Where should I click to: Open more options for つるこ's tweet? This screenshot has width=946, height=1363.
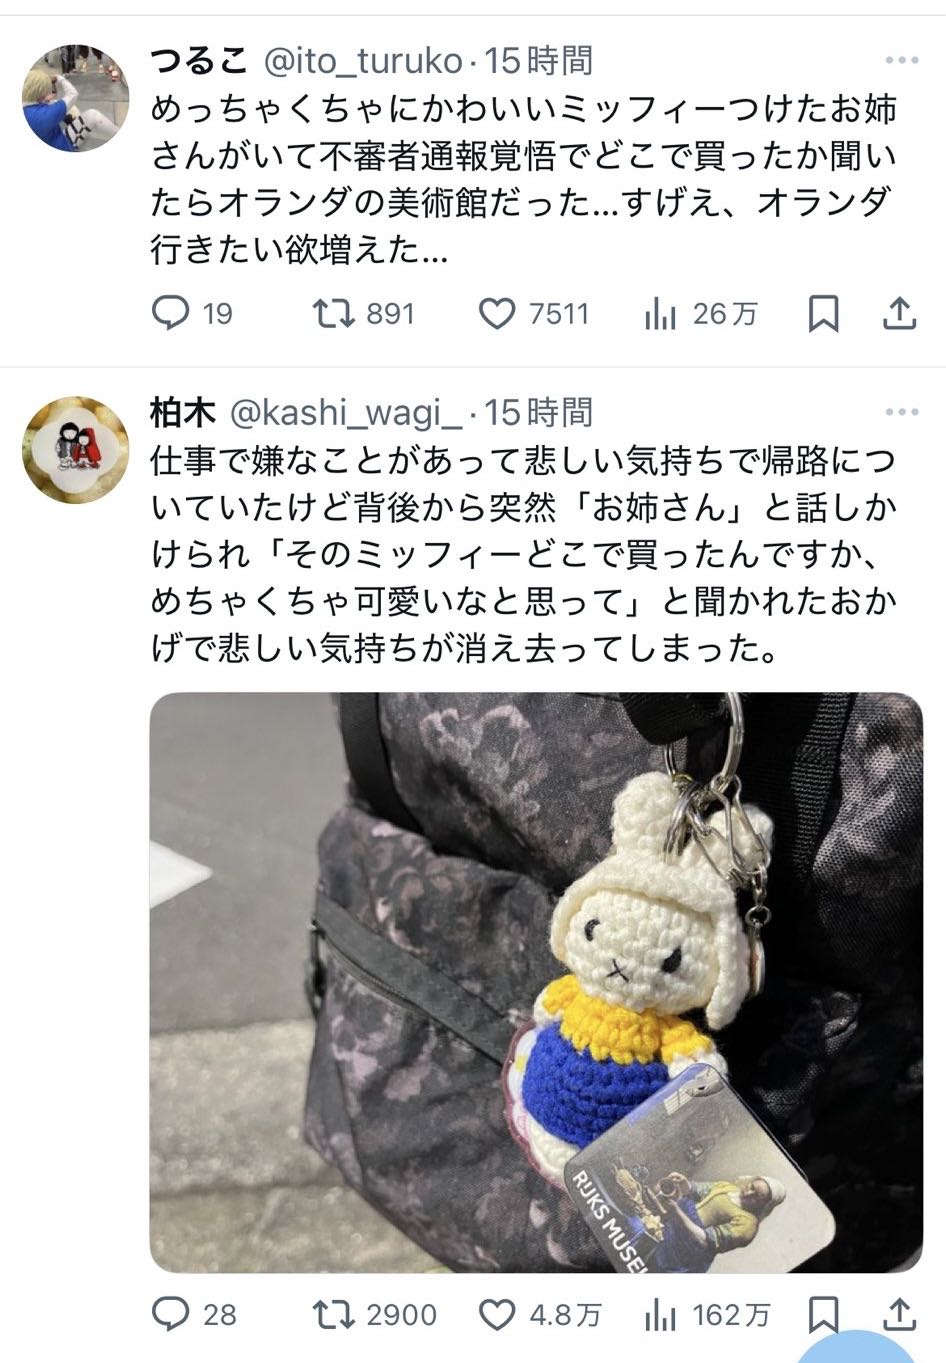coord(902,61)
